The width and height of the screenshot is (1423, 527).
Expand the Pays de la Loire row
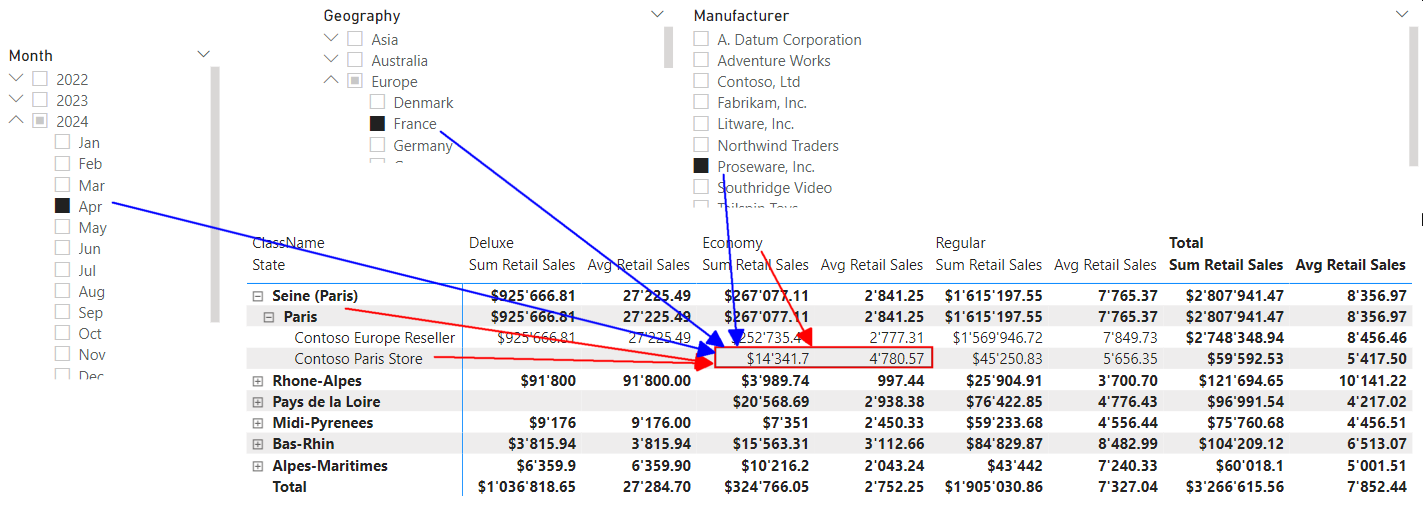tap(258, 402)
